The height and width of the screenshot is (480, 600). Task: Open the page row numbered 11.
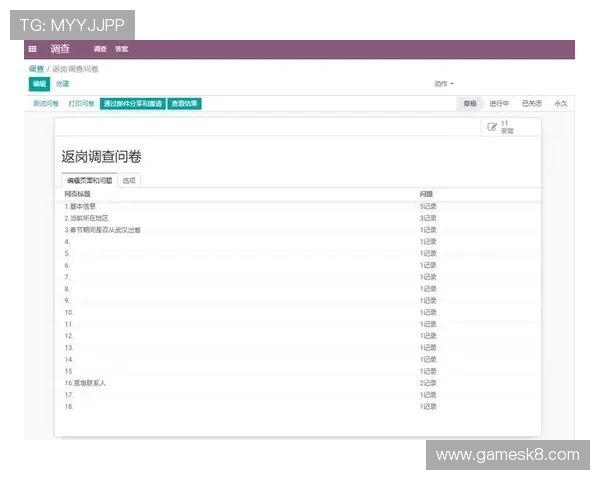click(298, 324)
